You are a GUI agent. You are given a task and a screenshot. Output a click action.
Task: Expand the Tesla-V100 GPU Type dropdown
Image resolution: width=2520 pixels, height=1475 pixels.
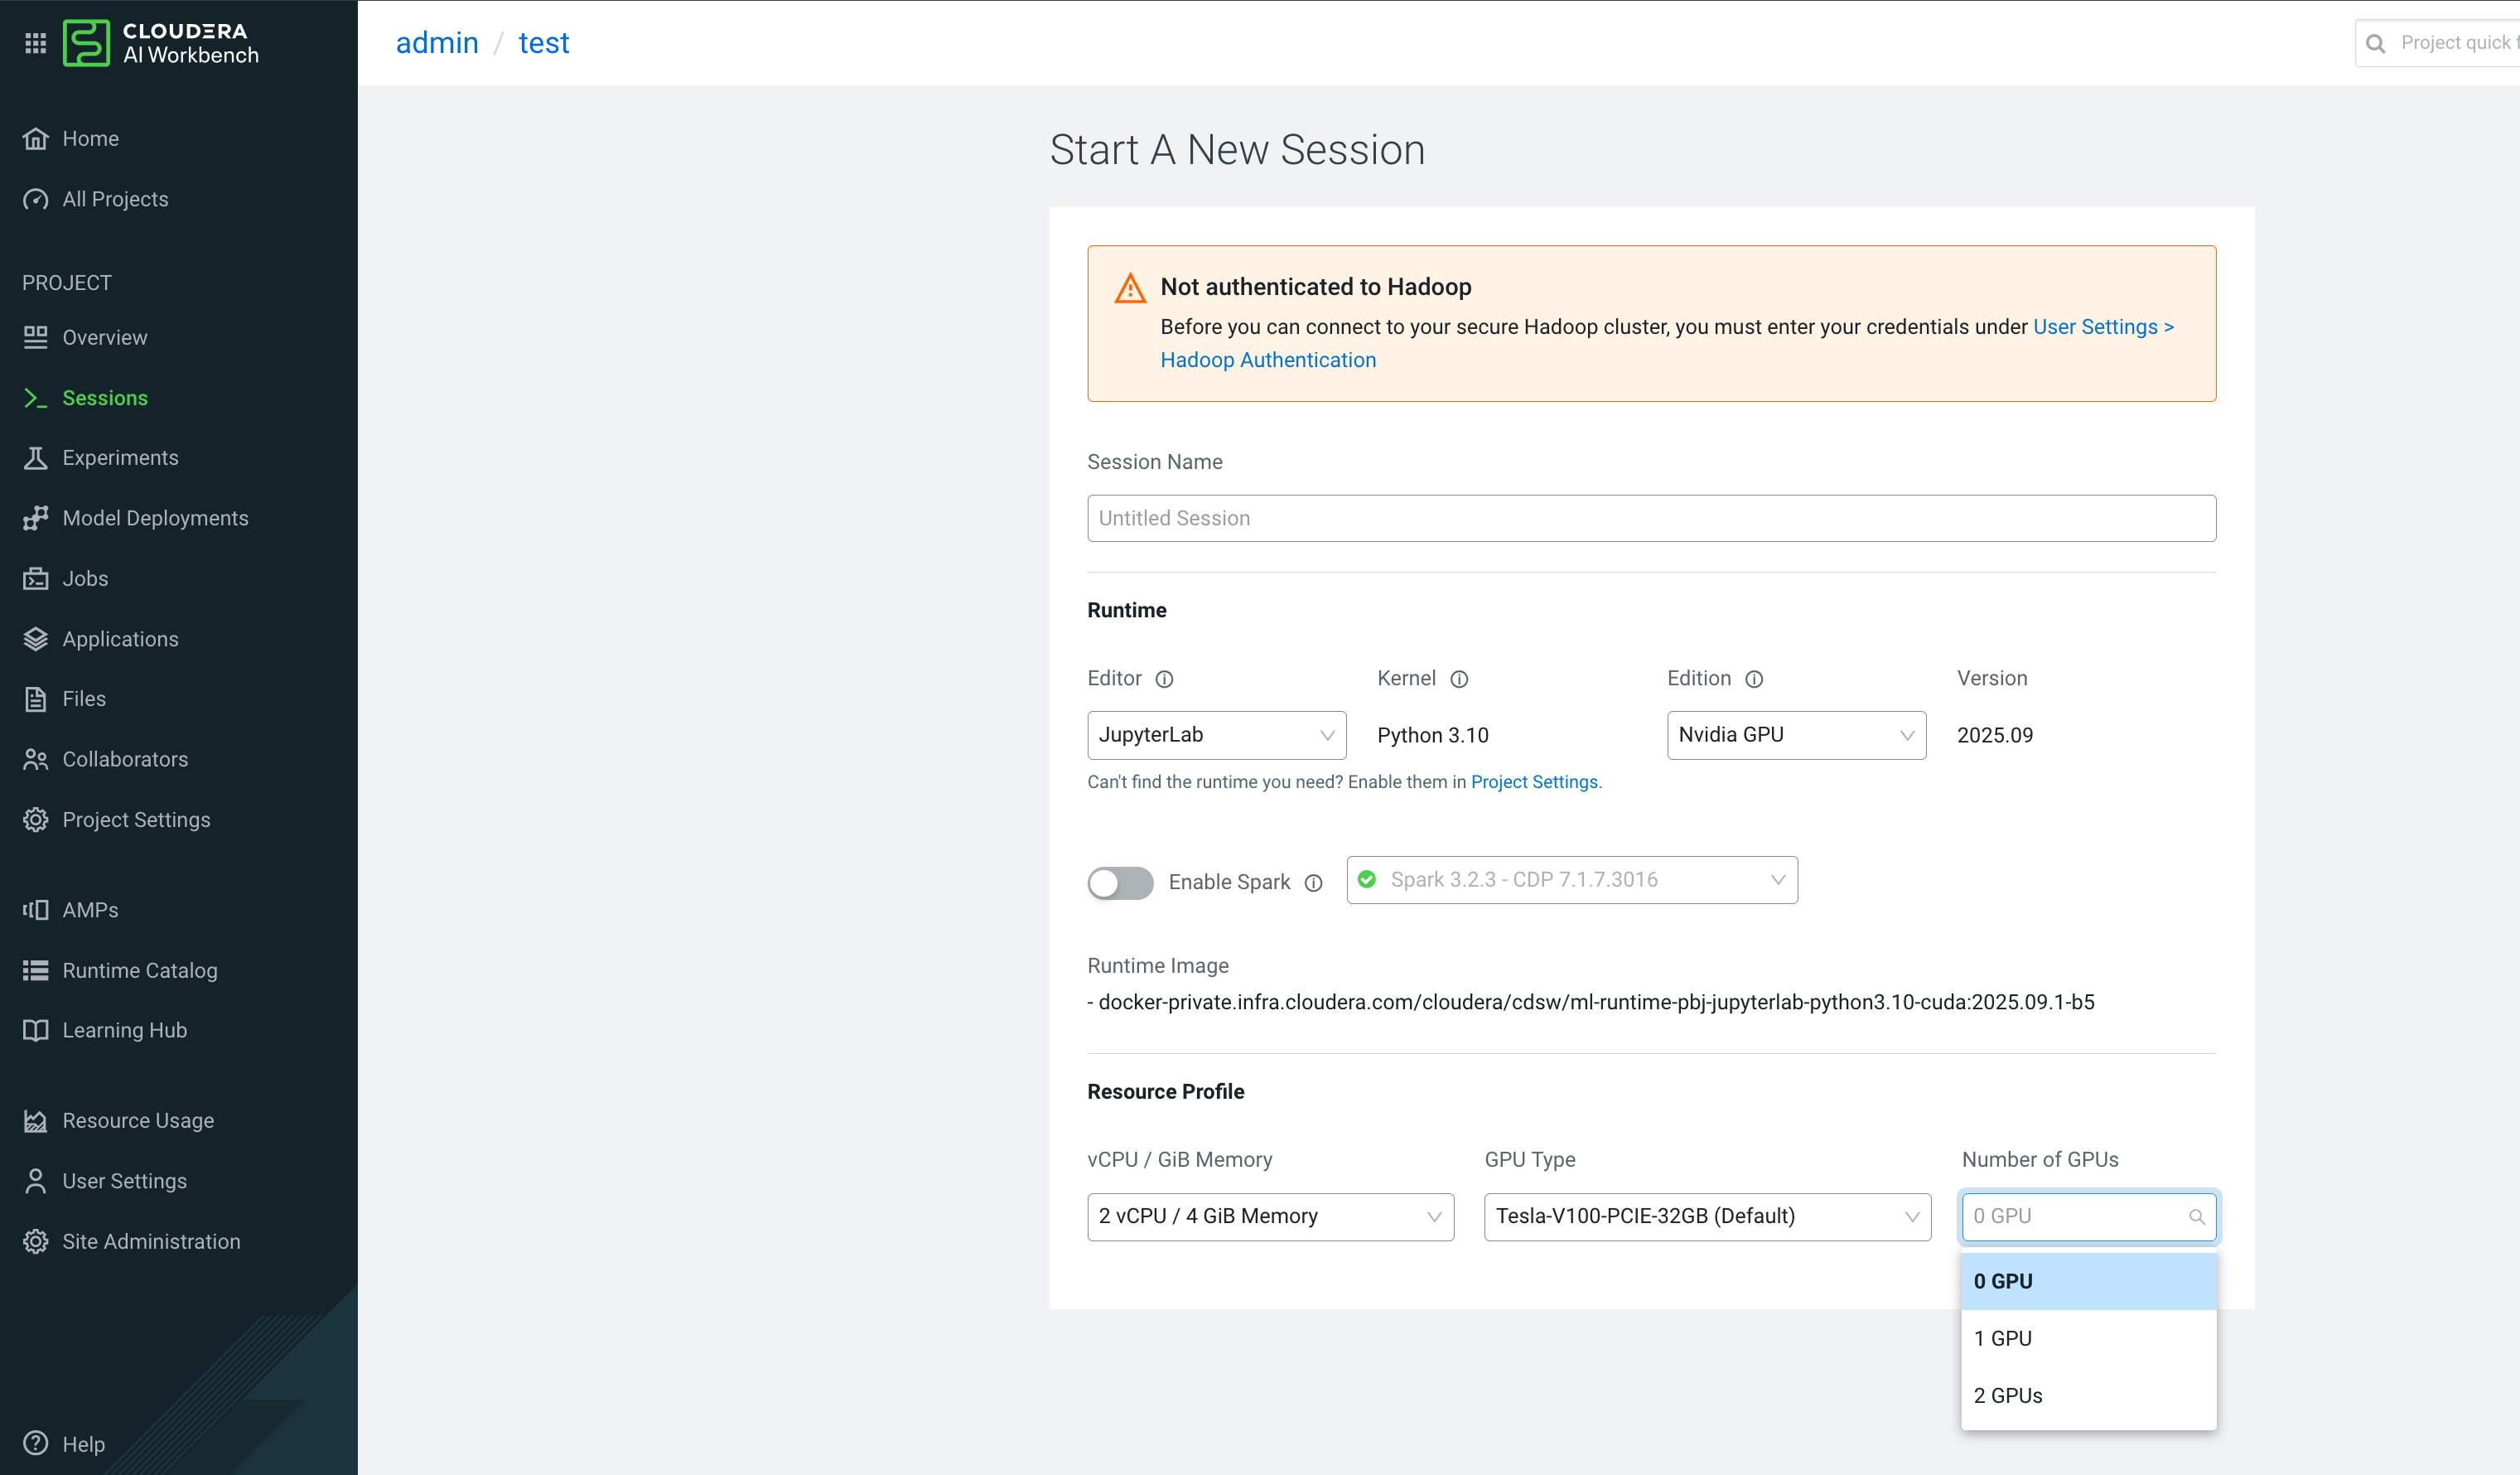point(1707,1216)
